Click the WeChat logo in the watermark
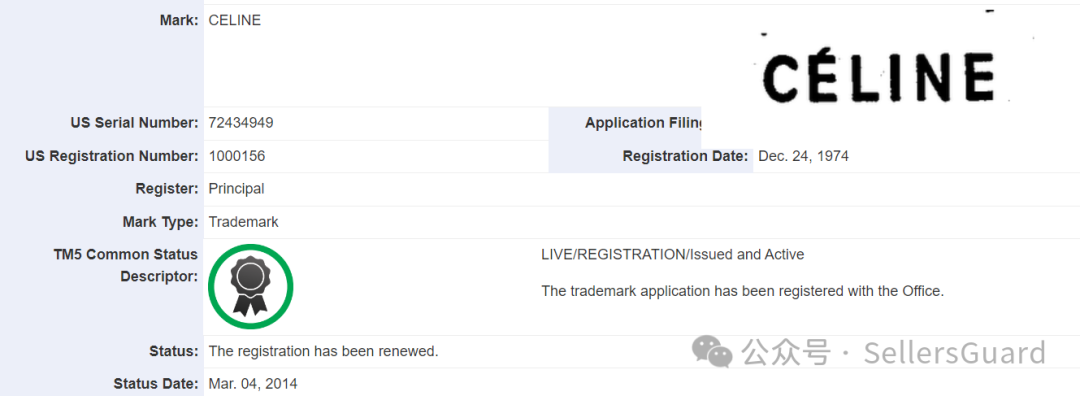The image size is (1080, 396). (712, 353)
